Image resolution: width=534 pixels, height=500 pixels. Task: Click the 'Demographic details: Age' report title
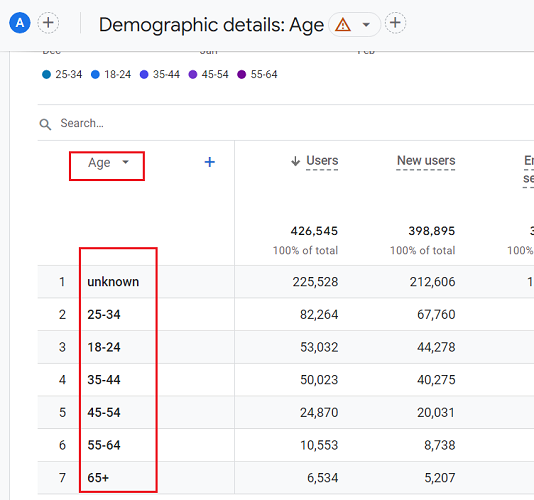[211, 25]
